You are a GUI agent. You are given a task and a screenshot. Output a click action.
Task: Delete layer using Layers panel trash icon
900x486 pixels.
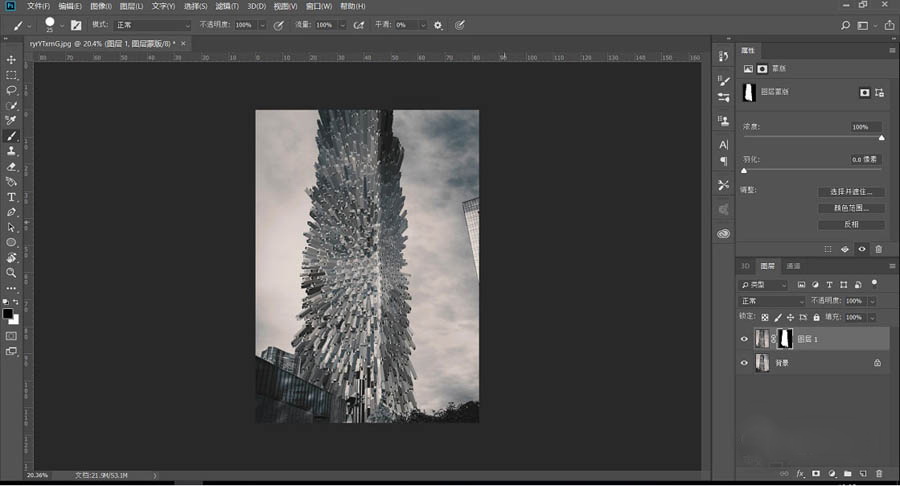click(x=878, y=472)
